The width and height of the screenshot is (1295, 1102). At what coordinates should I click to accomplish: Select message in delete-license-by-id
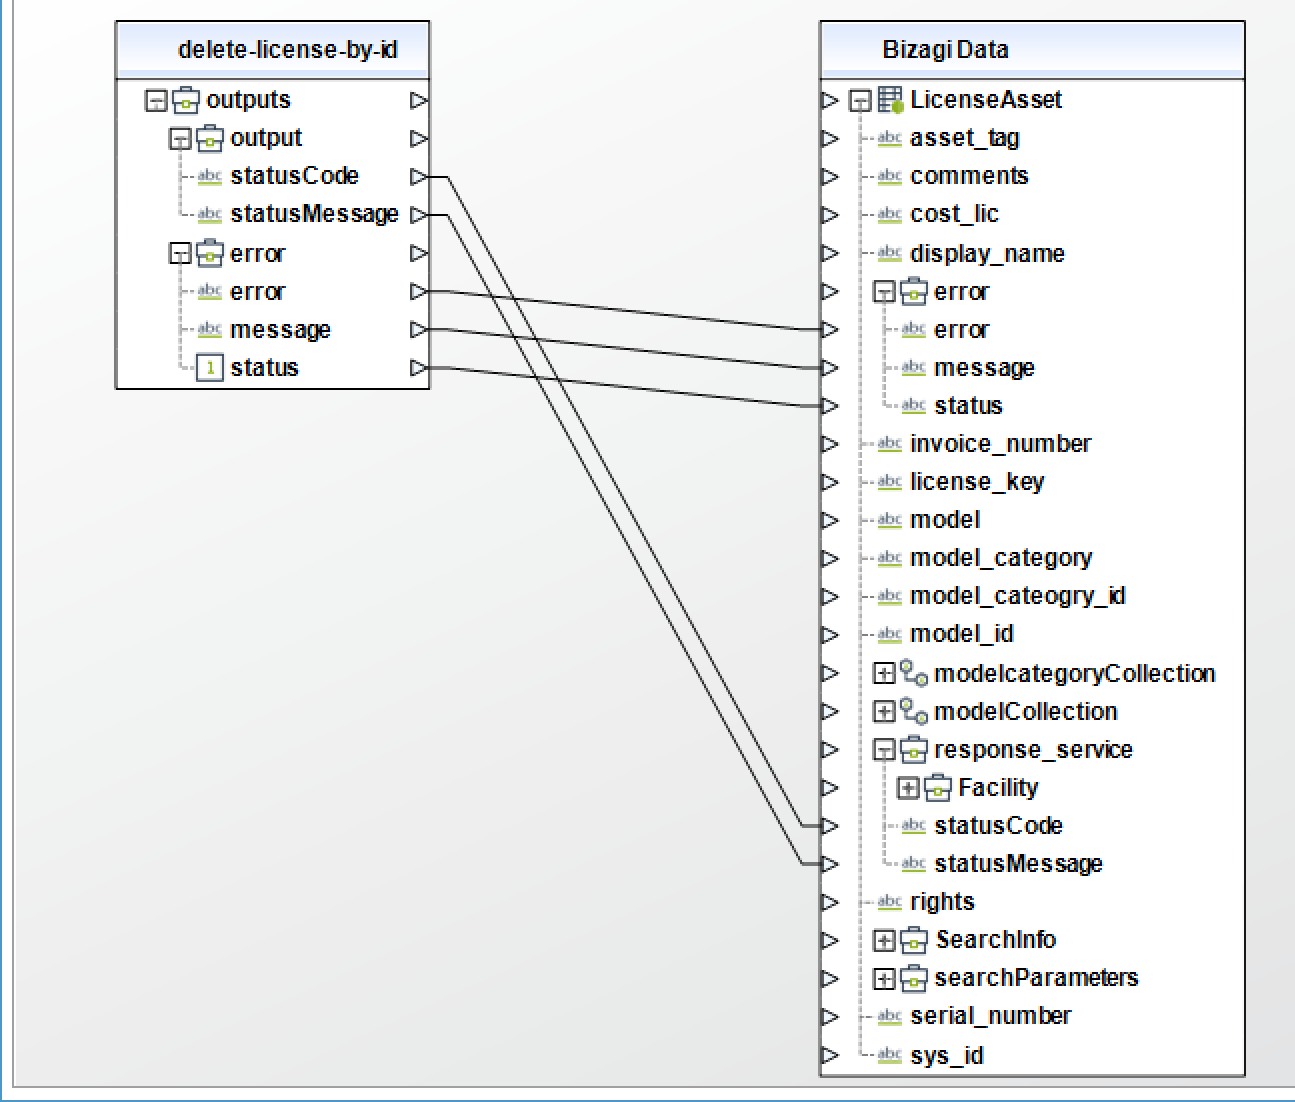click(280, 330)
